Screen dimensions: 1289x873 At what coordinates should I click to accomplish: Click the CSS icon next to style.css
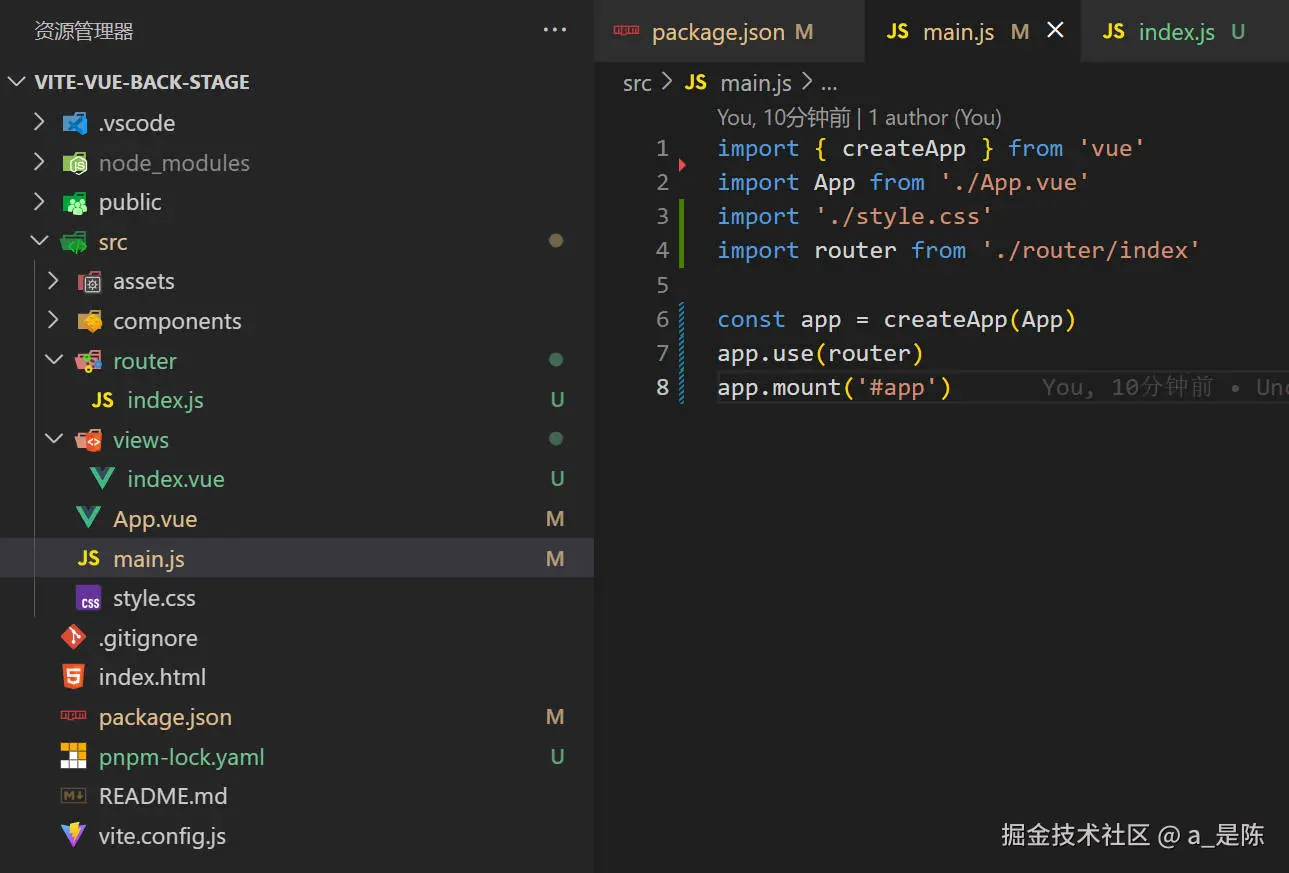click(89, 598)
